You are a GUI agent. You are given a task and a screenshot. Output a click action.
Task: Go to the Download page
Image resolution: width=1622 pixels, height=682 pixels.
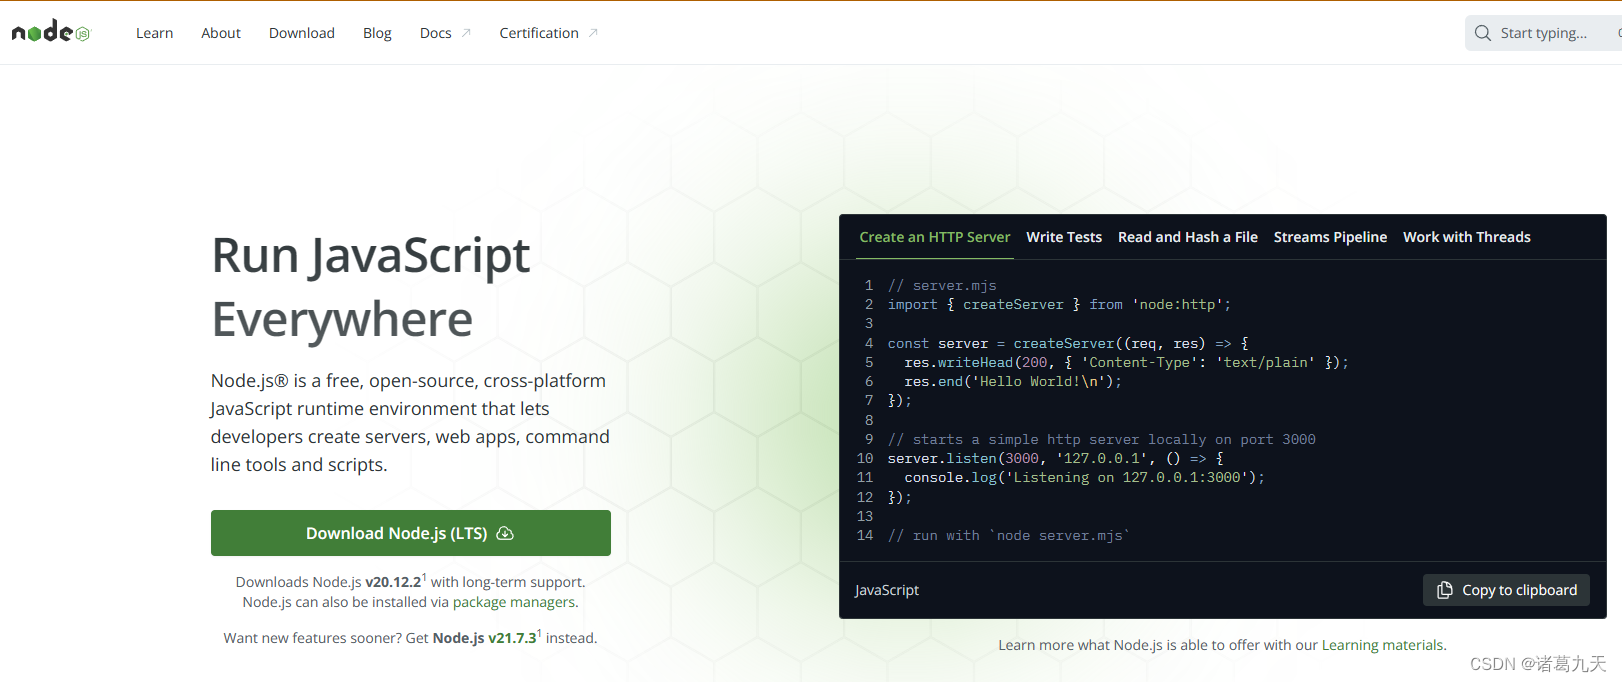[x=302, y=33]
